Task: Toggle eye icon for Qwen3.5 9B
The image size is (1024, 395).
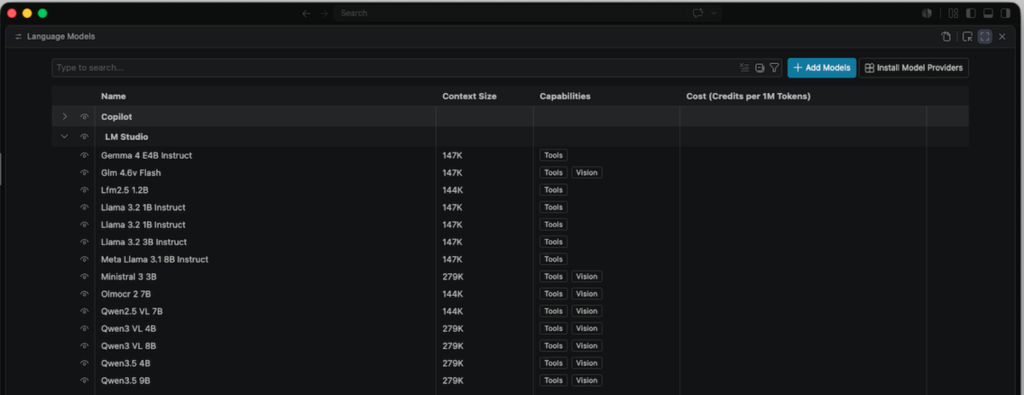Action: (84, 380)
